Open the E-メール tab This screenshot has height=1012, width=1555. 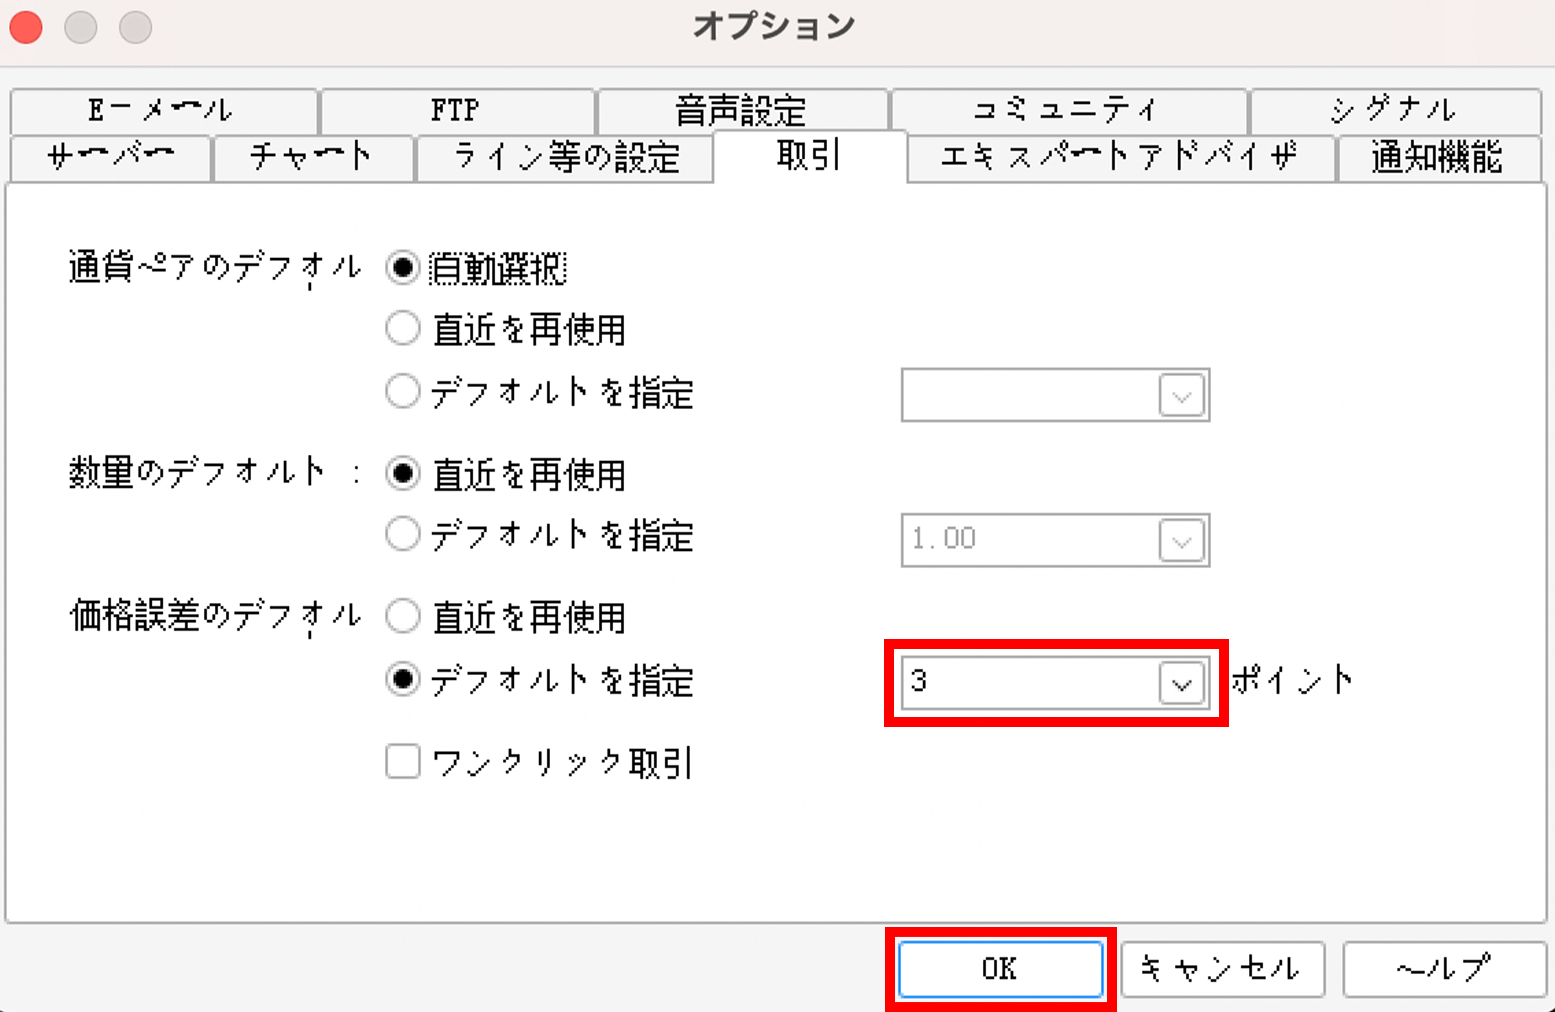point(162,110)
